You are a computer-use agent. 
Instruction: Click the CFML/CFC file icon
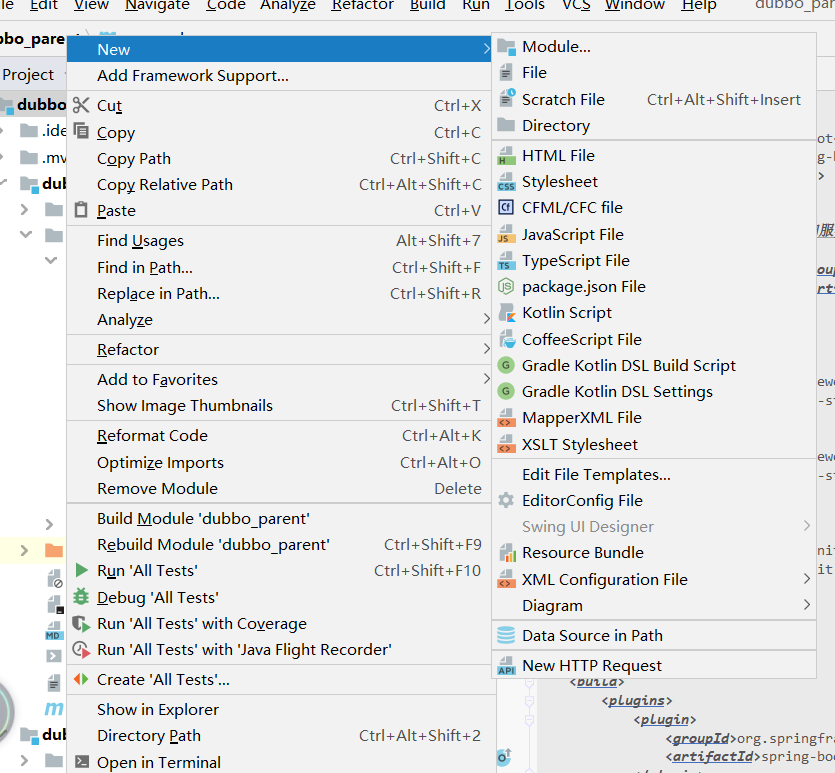tap(506, 207)
